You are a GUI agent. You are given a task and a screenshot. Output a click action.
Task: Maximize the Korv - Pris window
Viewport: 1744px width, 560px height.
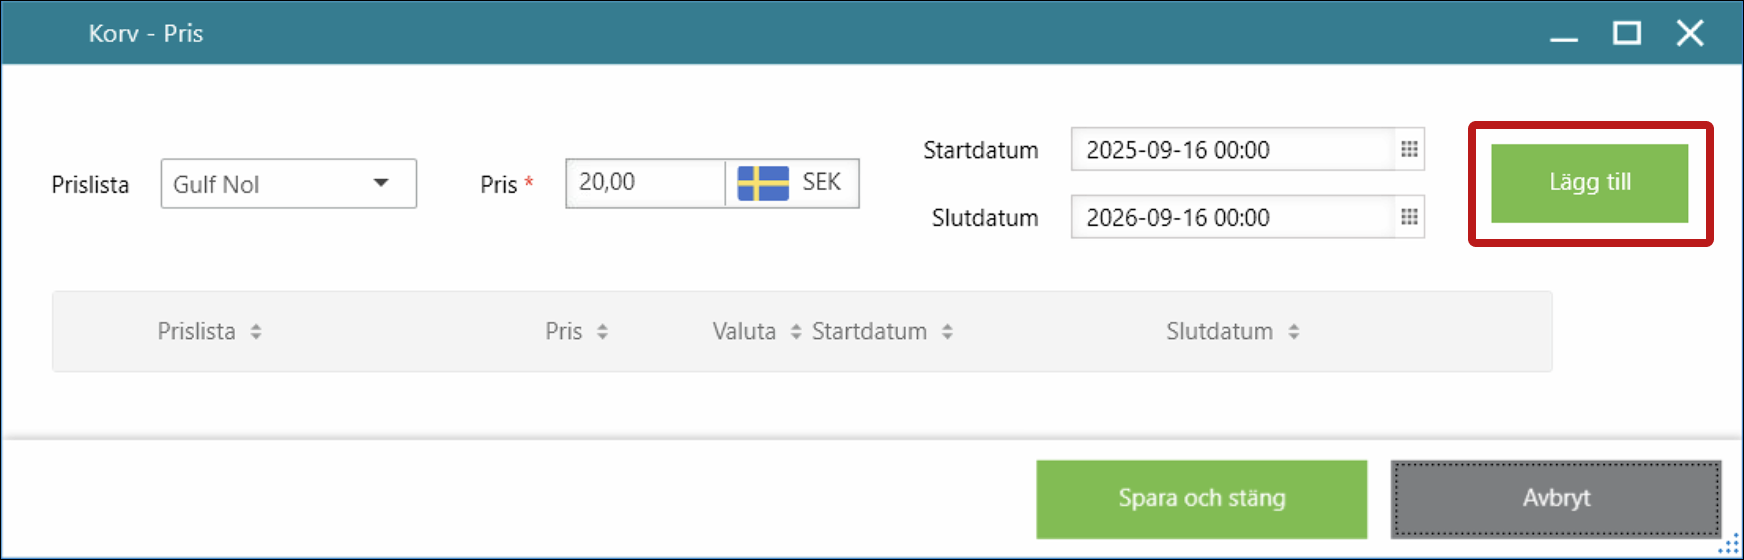coord(1627,34)
